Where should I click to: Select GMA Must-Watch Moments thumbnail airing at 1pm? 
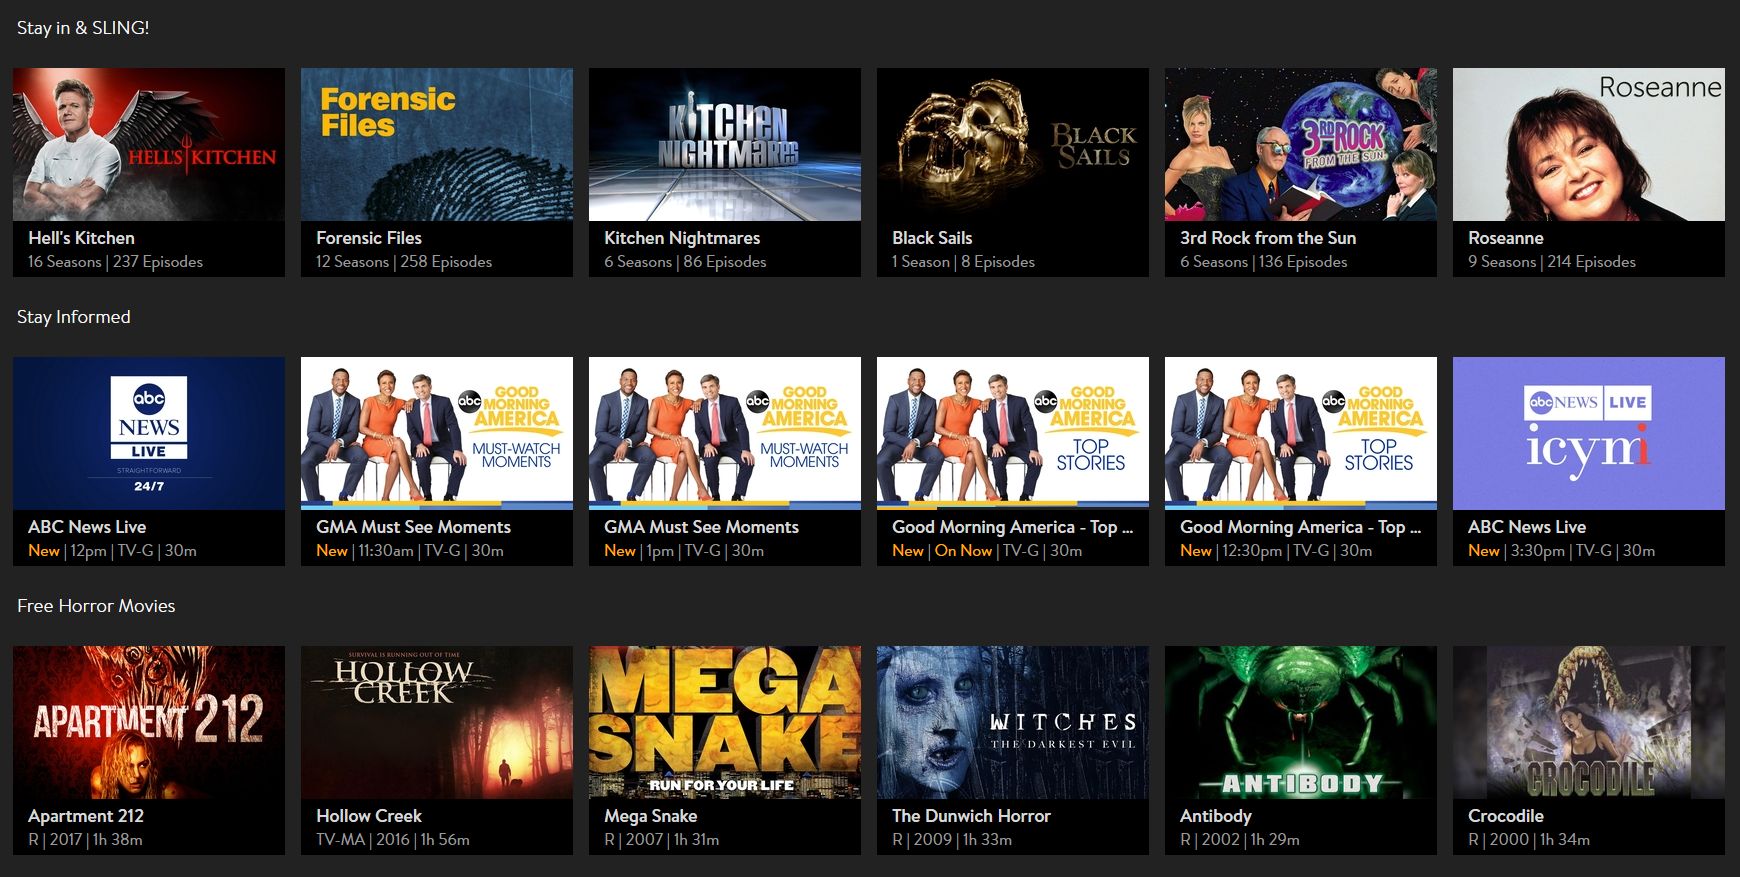[x=725, y=433]
